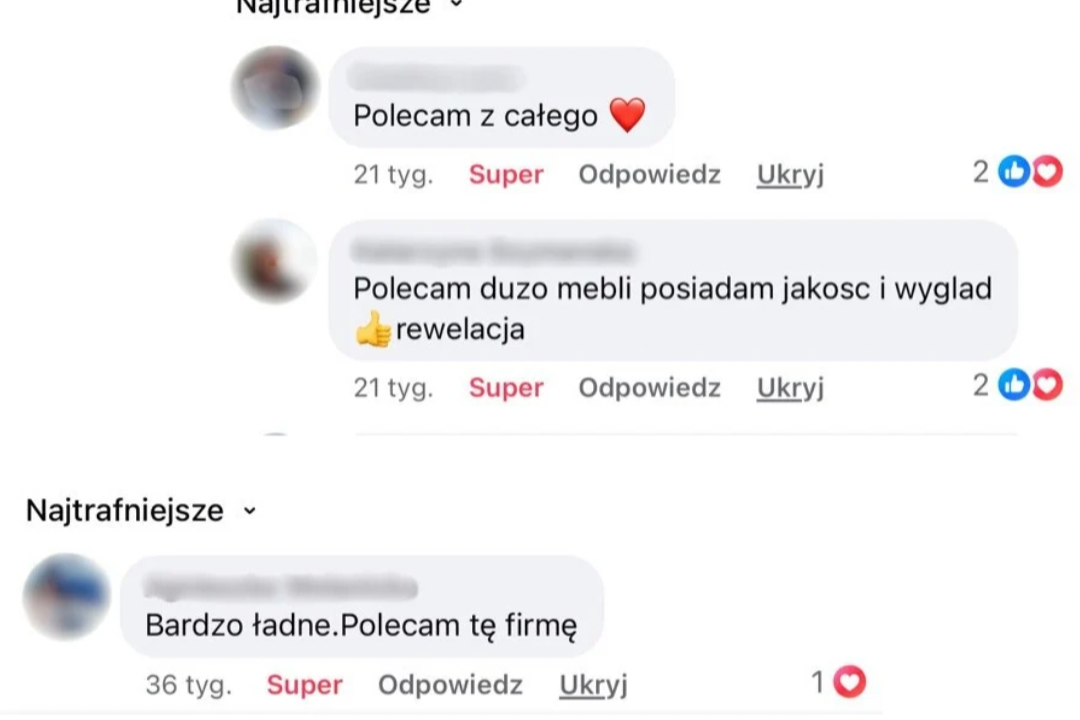Reply via Odpowiedz on the 36 tyg. comment
Image resolution: width=1080 pixels, height=720 pixels.
450,685
